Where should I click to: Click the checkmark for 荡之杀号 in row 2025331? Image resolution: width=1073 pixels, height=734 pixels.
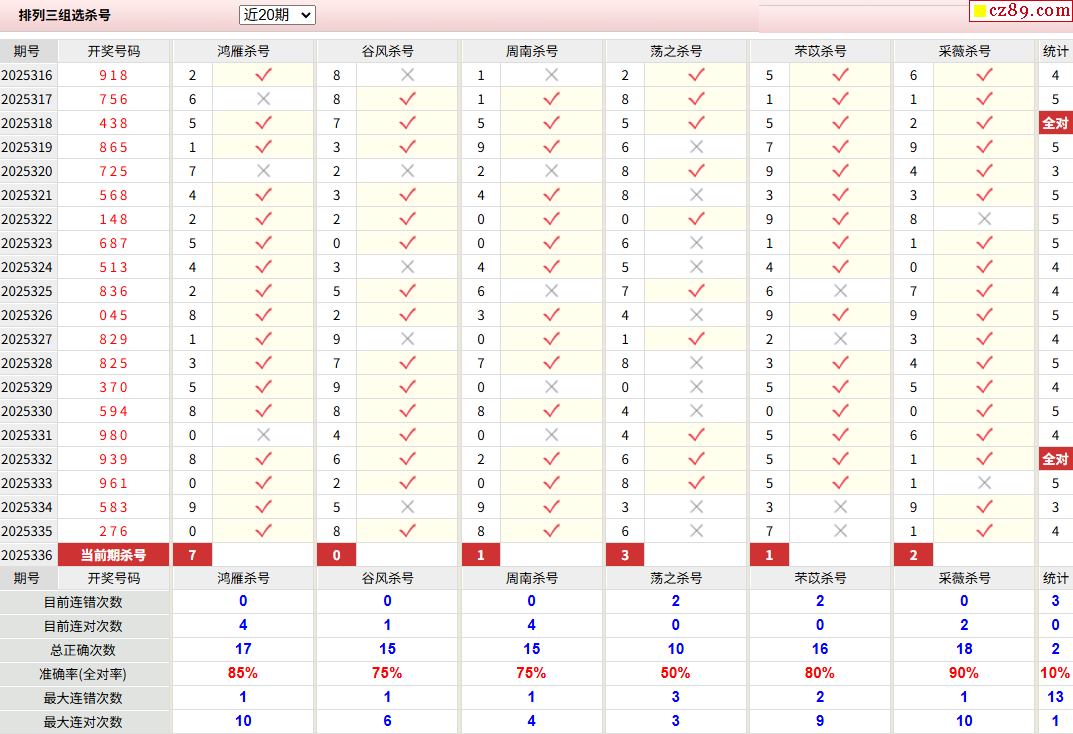click(696, 435)
